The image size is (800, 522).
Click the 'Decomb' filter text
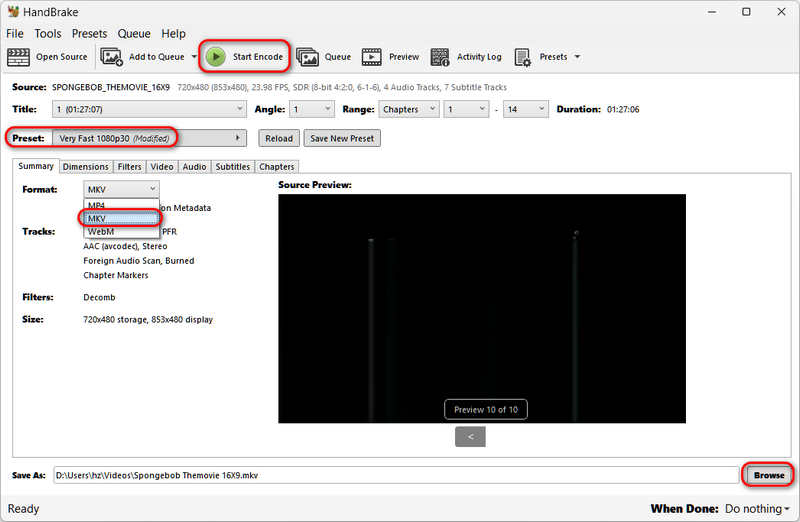(x=99, y=297)
